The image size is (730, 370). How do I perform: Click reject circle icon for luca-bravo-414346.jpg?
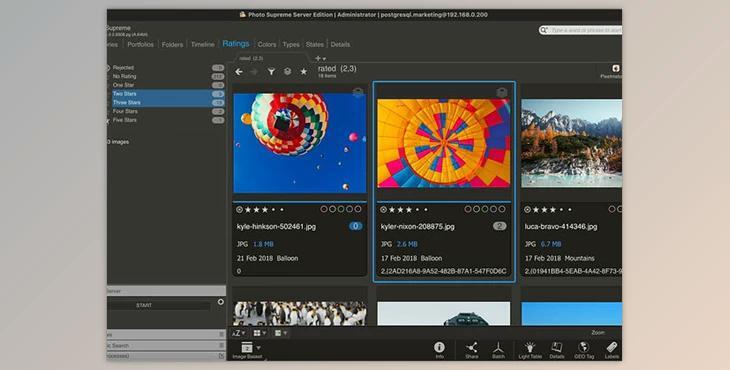pos(527,210)
